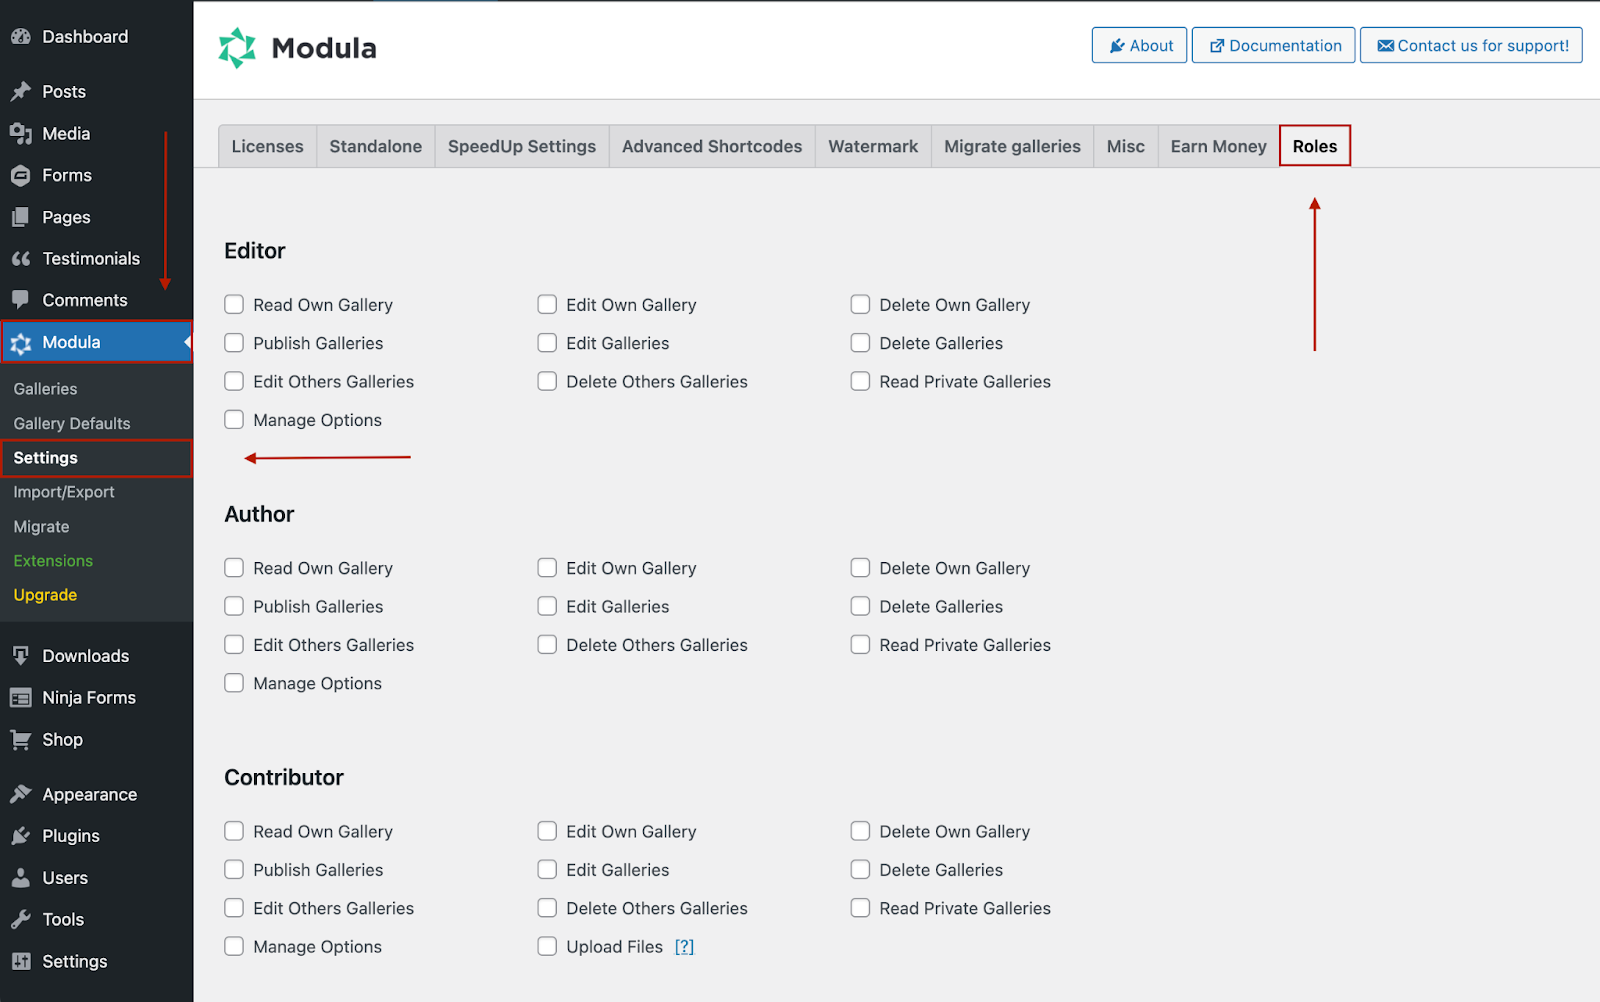Check Editor Edit Galleries checkbox
Image resolution: width=1600 pixels, height=1002 pixels.
[x=547, y=343]
